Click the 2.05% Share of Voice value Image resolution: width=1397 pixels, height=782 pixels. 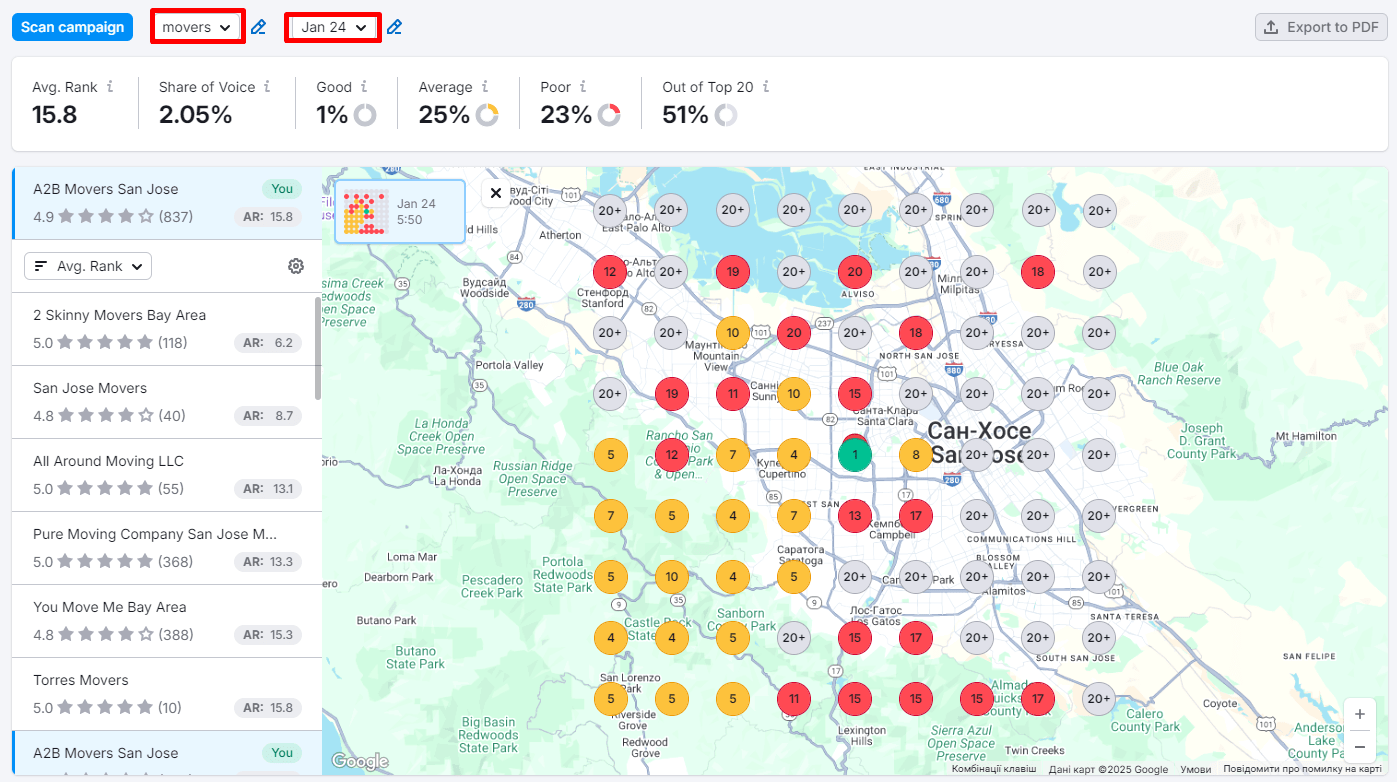[196, 115]
